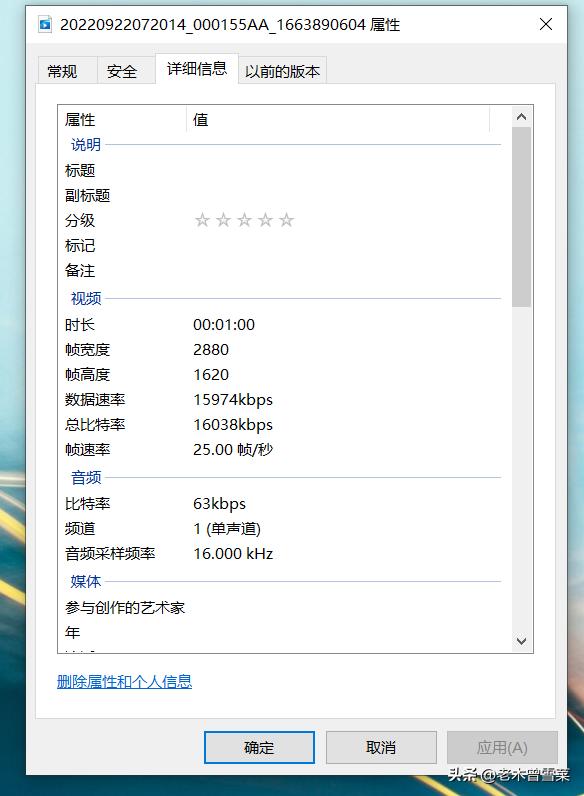The image size is (584, 796).
Task: Click the disabled 应用(A) button
Action: click(502, 747)
